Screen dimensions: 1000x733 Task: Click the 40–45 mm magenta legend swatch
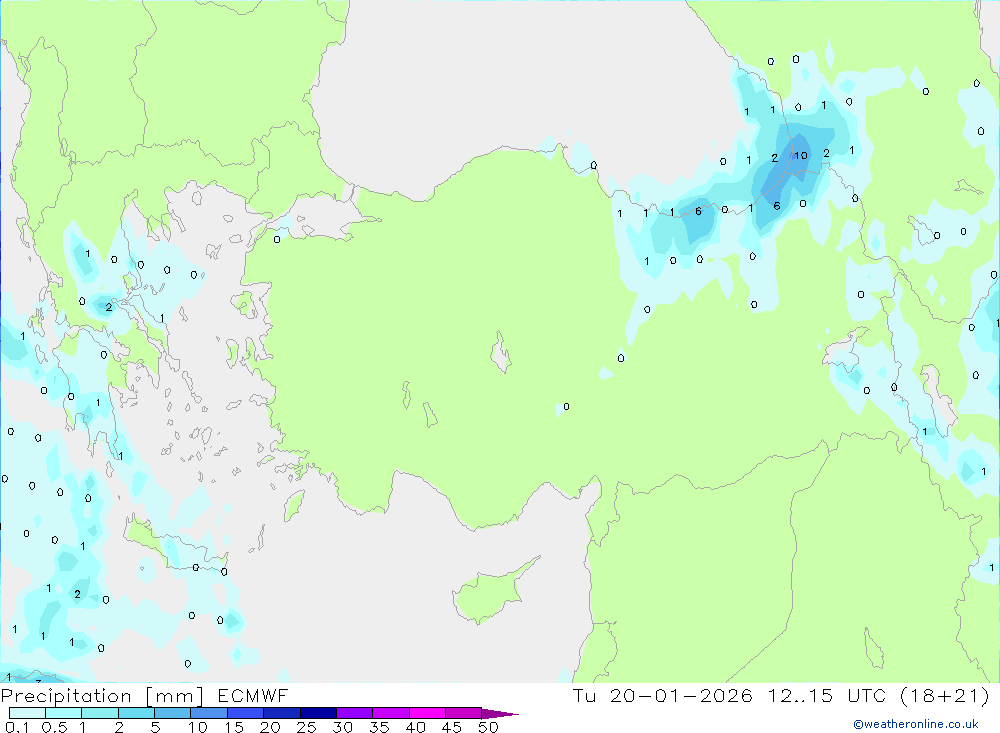point(427,713)
